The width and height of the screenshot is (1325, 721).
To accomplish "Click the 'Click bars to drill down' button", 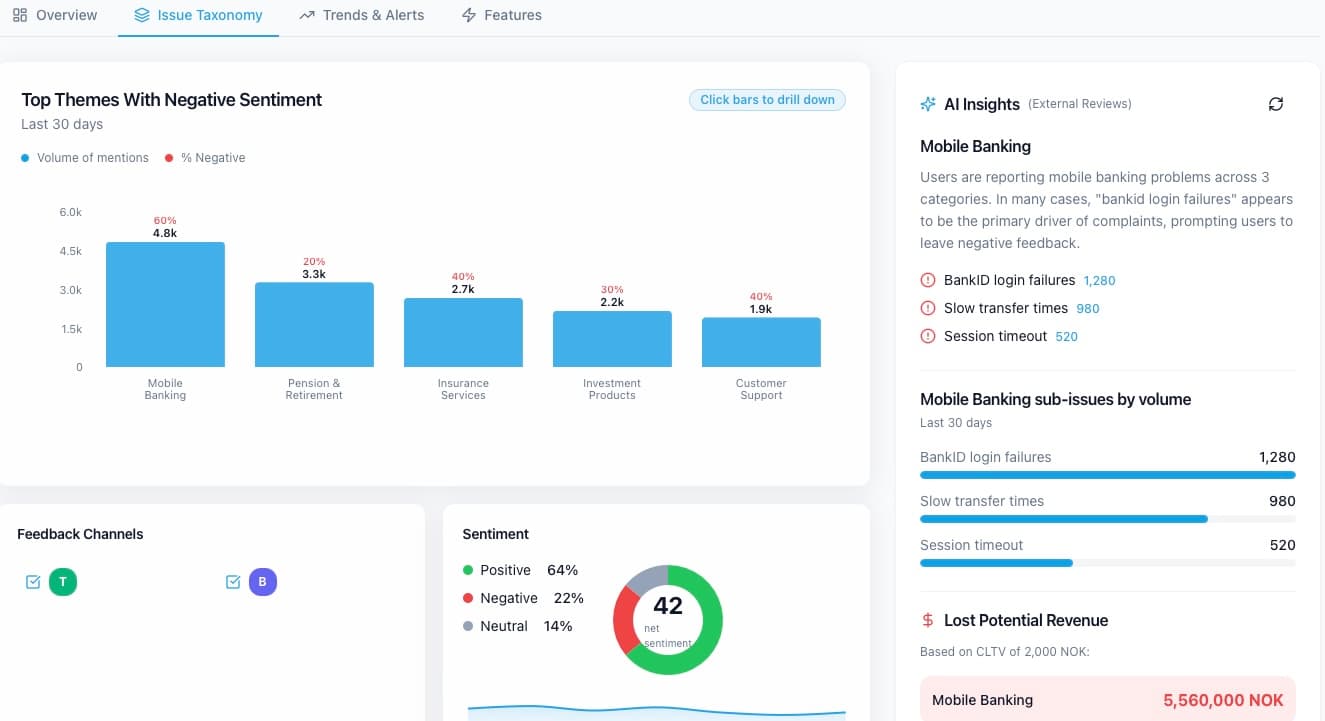I will [767, 100].
